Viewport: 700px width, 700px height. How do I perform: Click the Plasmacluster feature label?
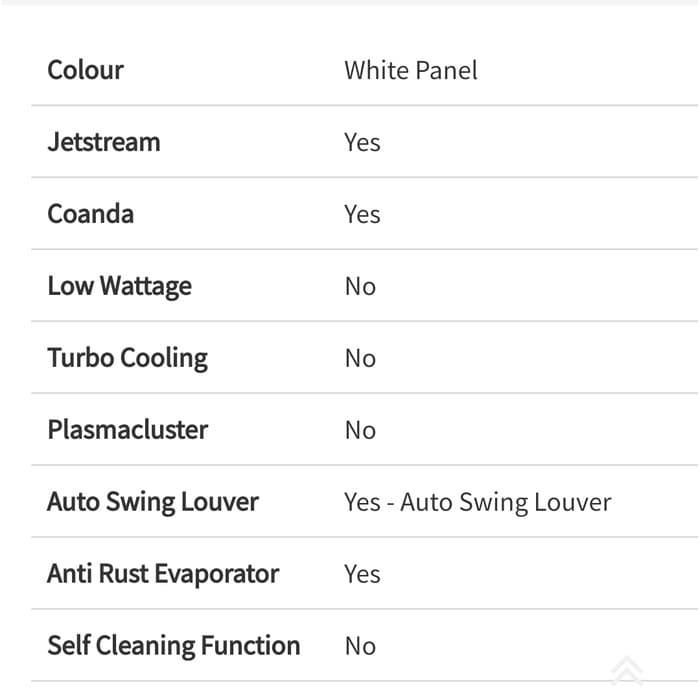click(127, 430)
